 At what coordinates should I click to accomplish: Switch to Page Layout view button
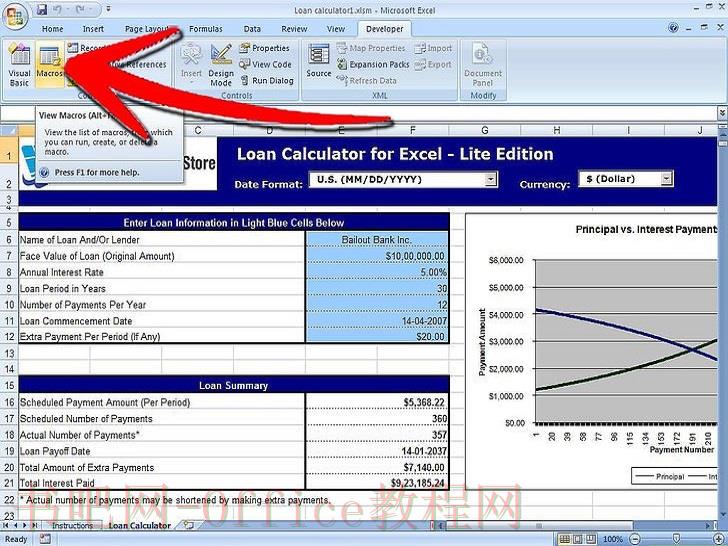click(x=577, y=539)
